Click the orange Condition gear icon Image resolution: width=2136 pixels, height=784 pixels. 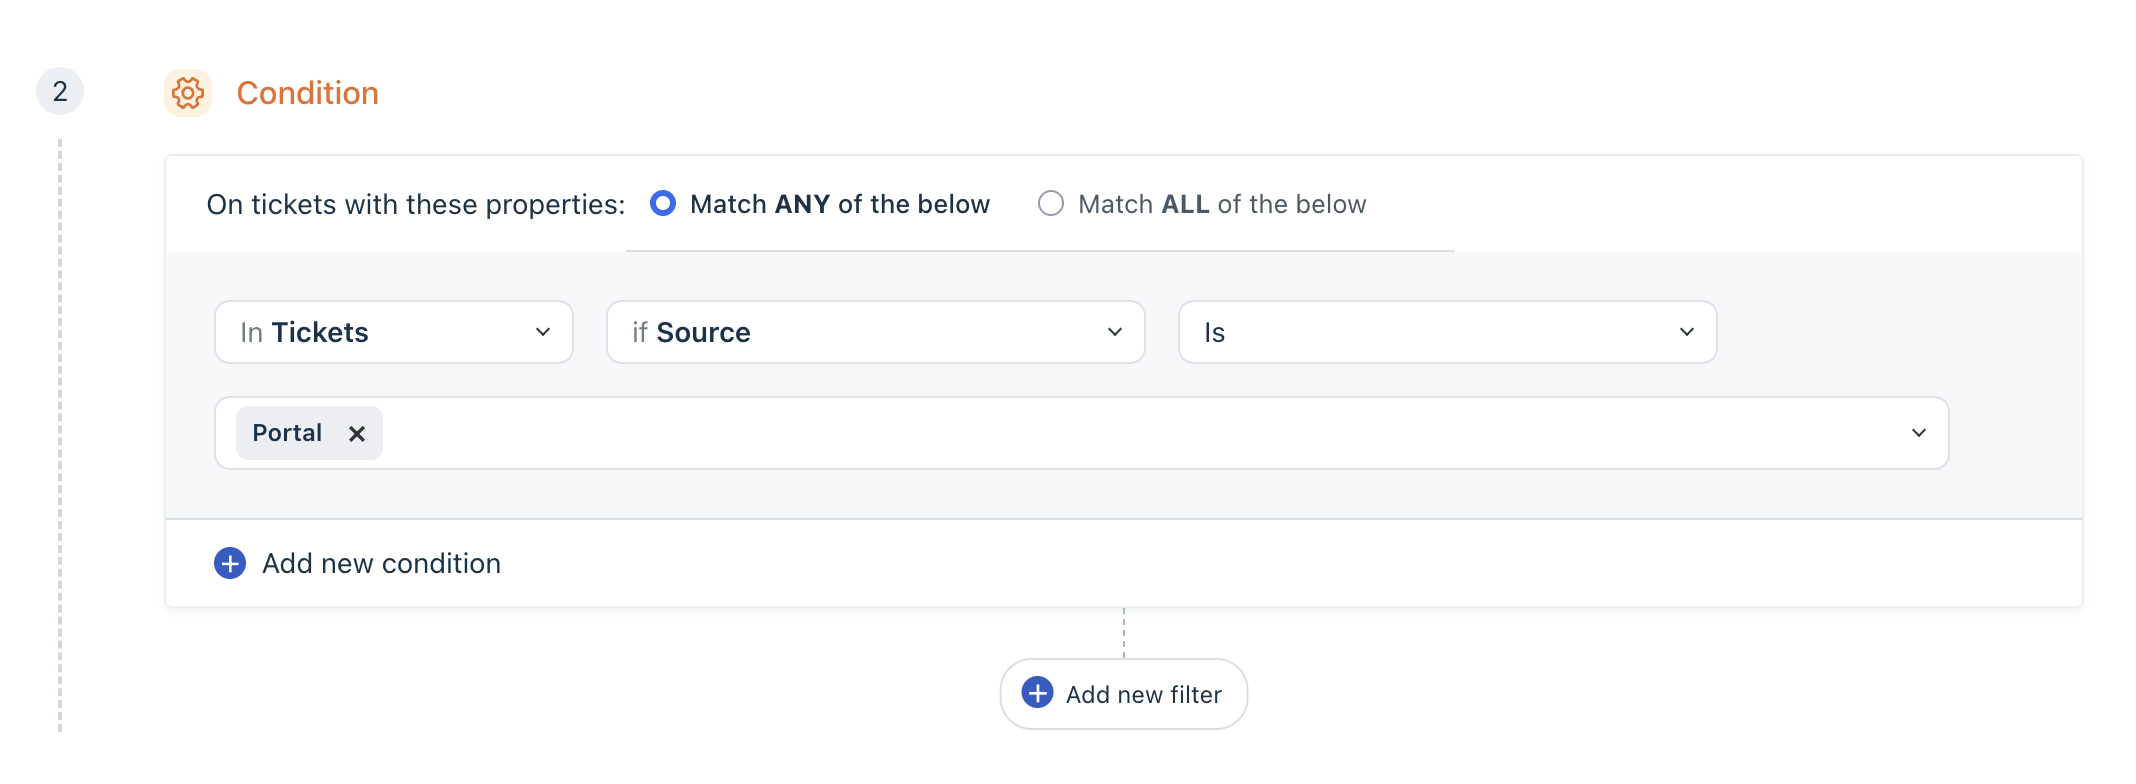[x=188, y=93]
